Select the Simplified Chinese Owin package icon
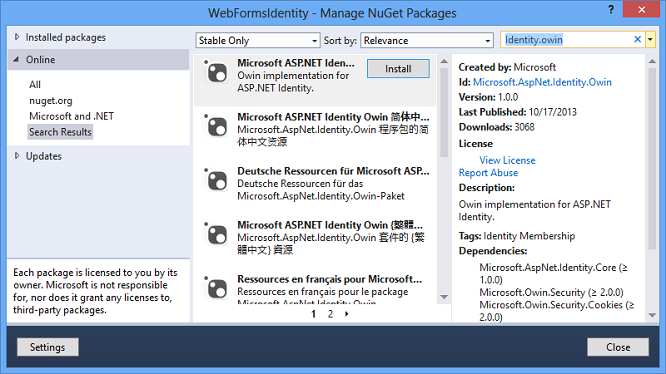The width and height of the screenshot is (666, 374). (217, 127)
